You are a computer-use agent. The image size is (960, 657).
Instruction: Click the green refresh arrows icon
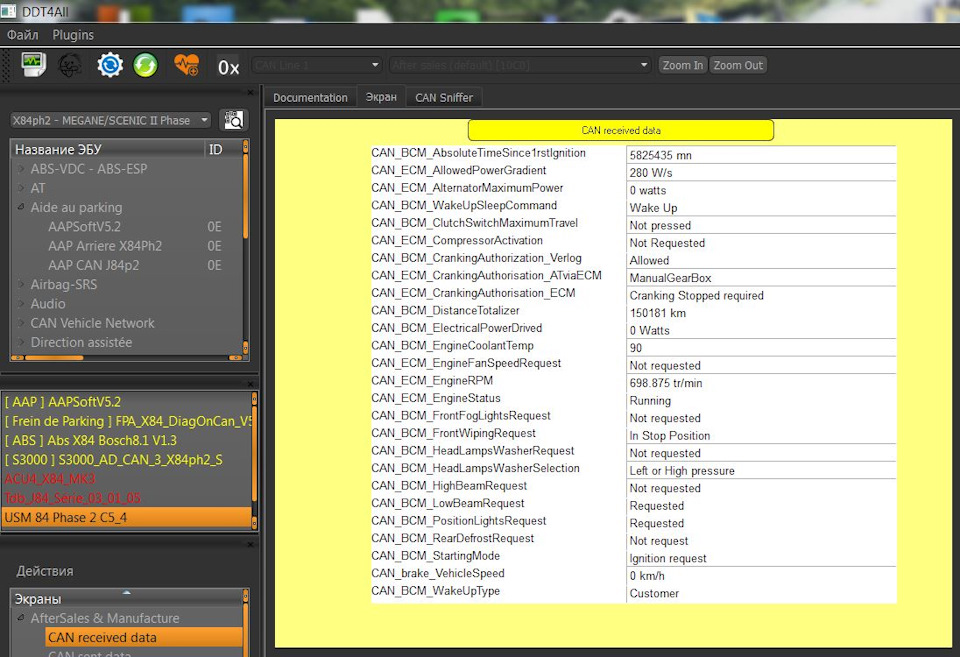coord(146,65)
